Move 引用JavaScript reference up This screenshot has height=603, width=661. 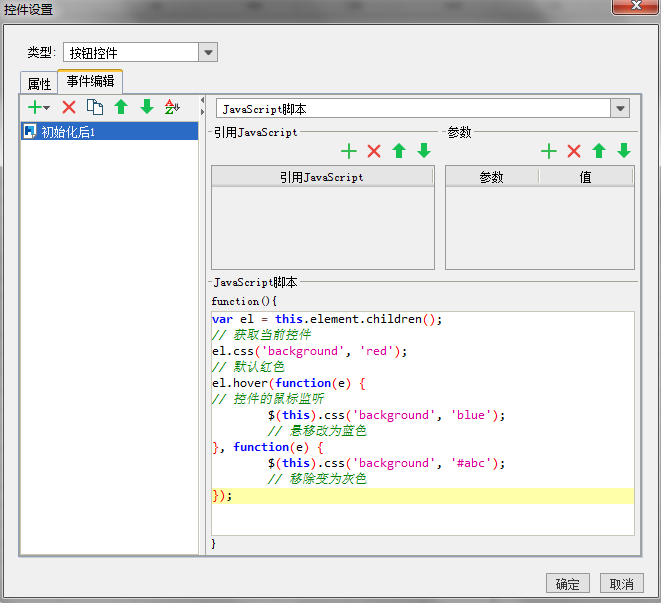(x=399, y=151)
